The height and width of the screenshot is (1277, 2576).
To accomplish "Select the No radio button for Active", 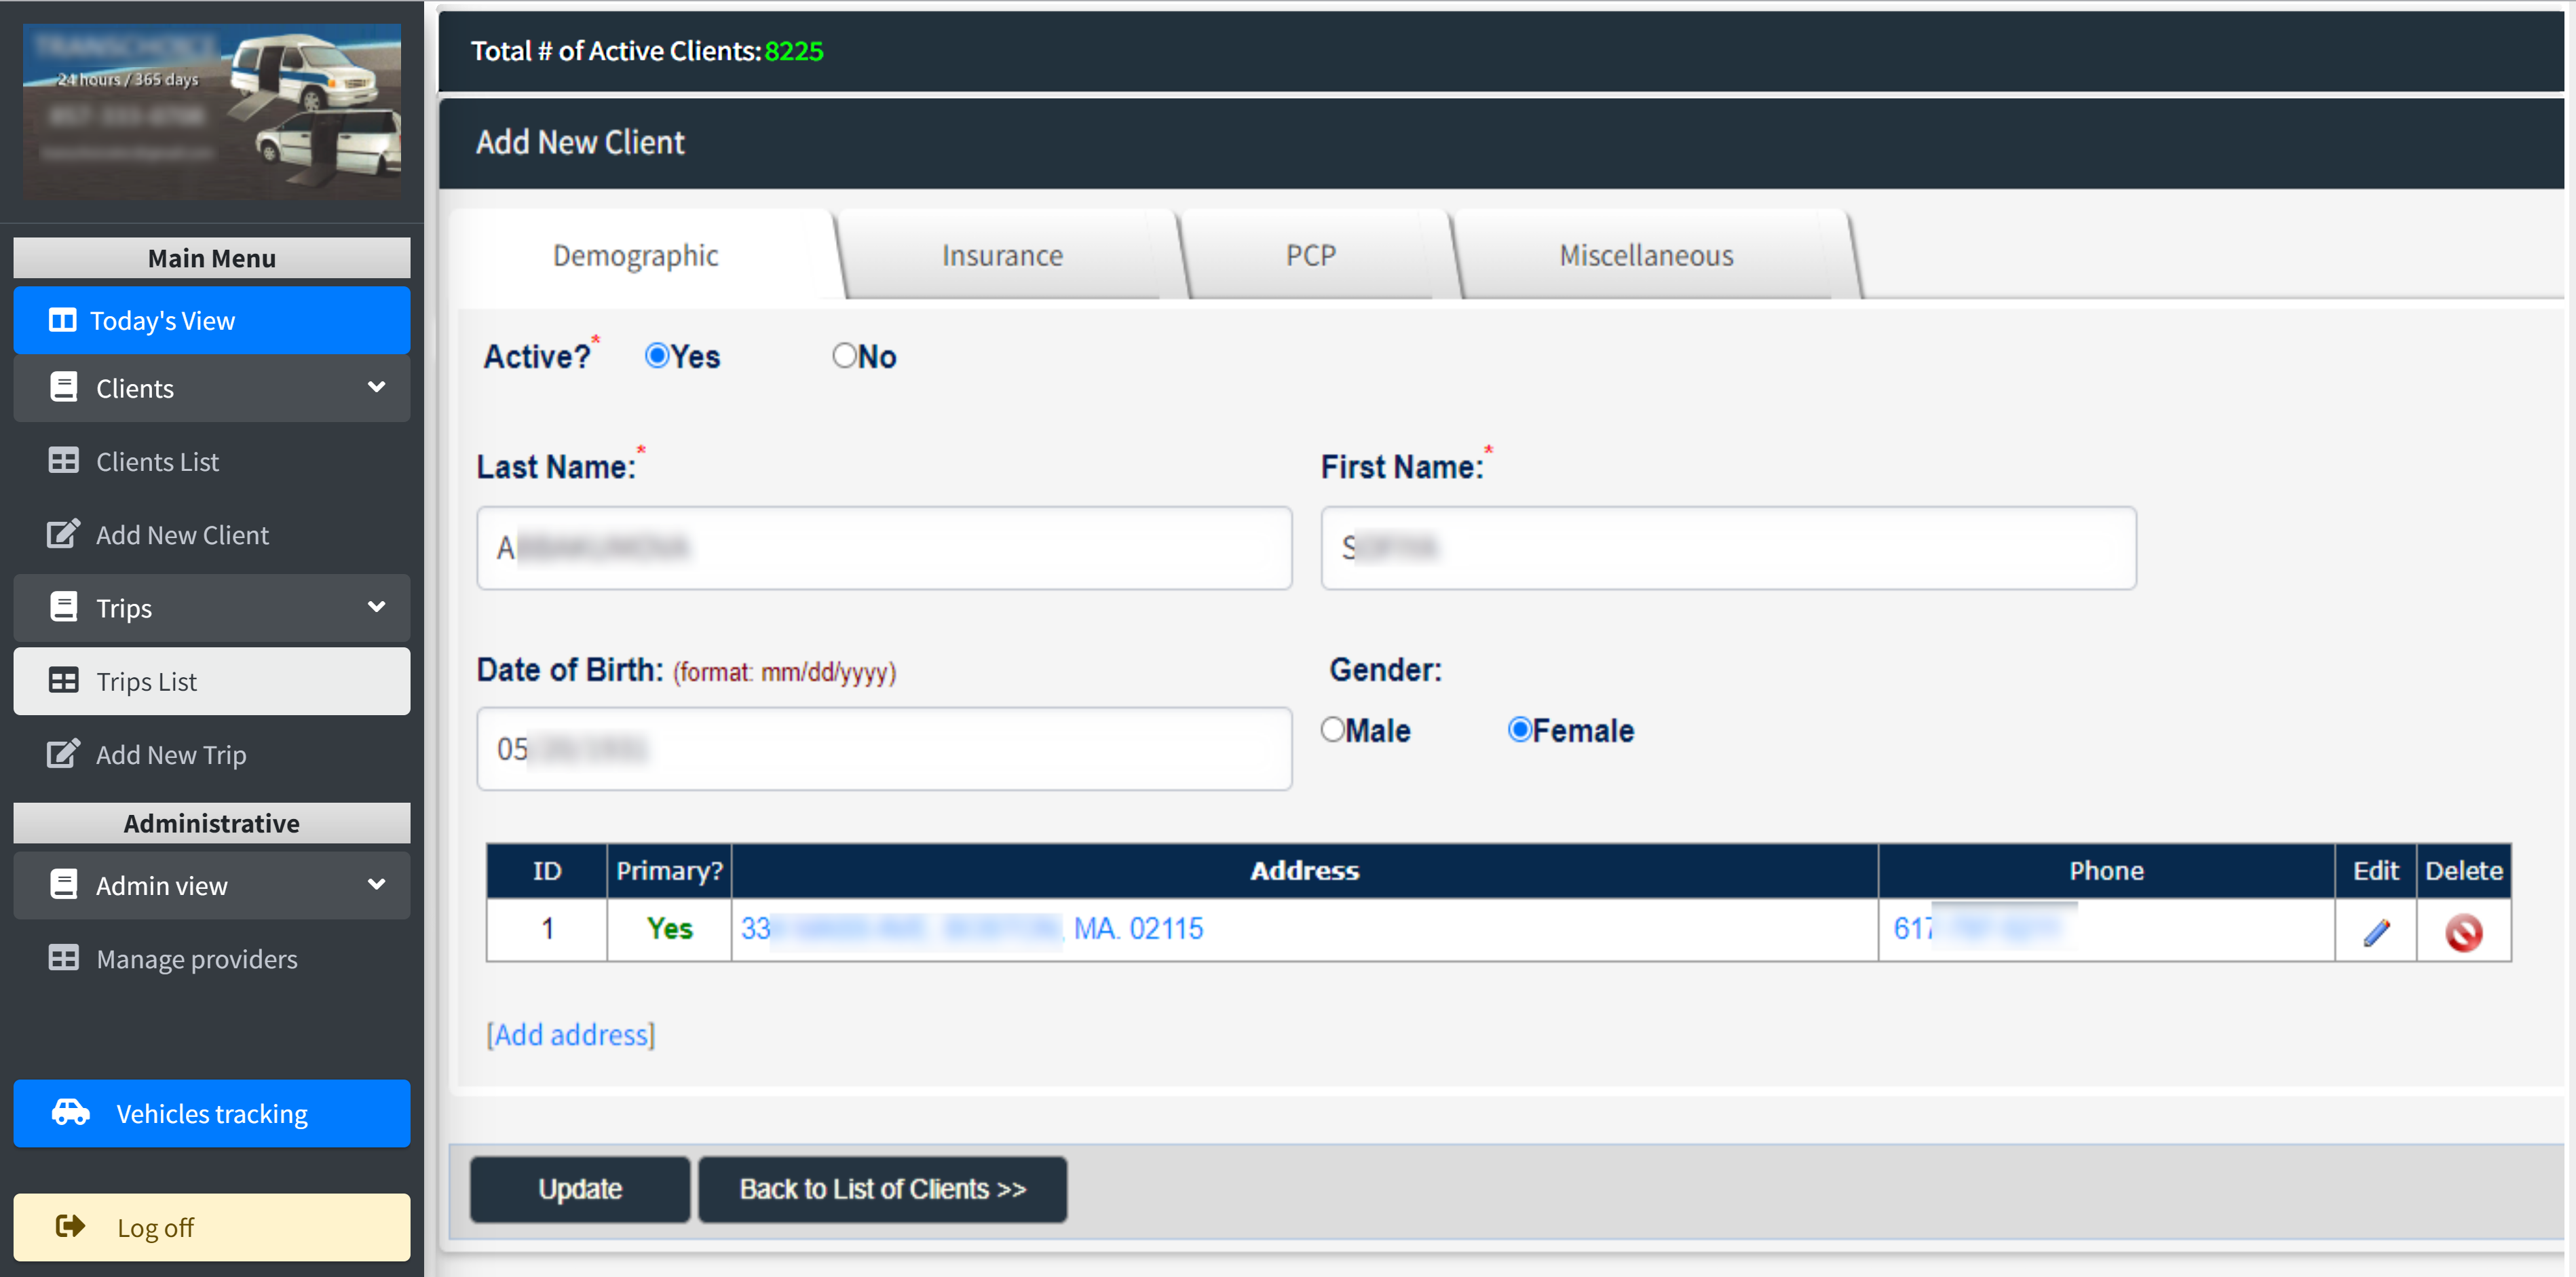I will (844, 356).
